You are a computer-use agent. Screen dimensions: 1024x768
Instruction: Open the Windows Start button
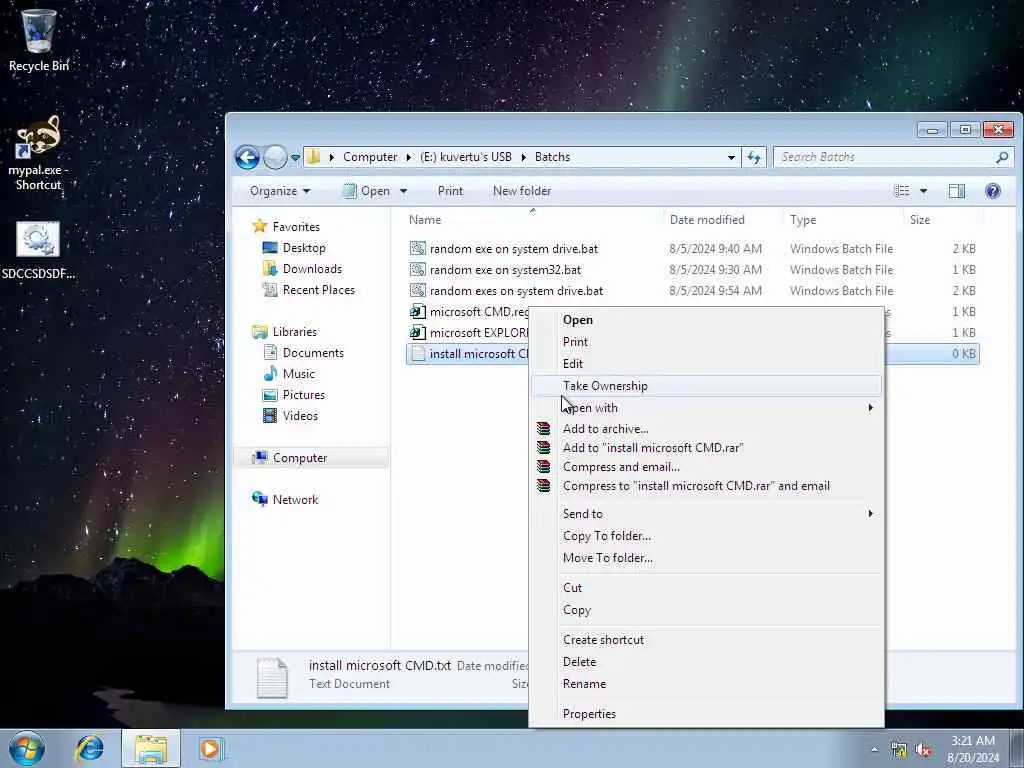tap(27, 748)
